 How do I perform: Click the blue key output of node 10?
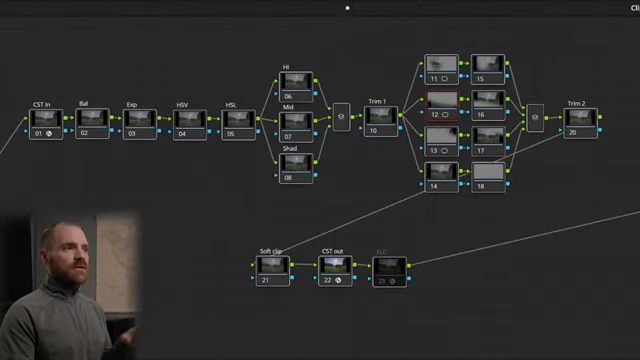[400, 128]
